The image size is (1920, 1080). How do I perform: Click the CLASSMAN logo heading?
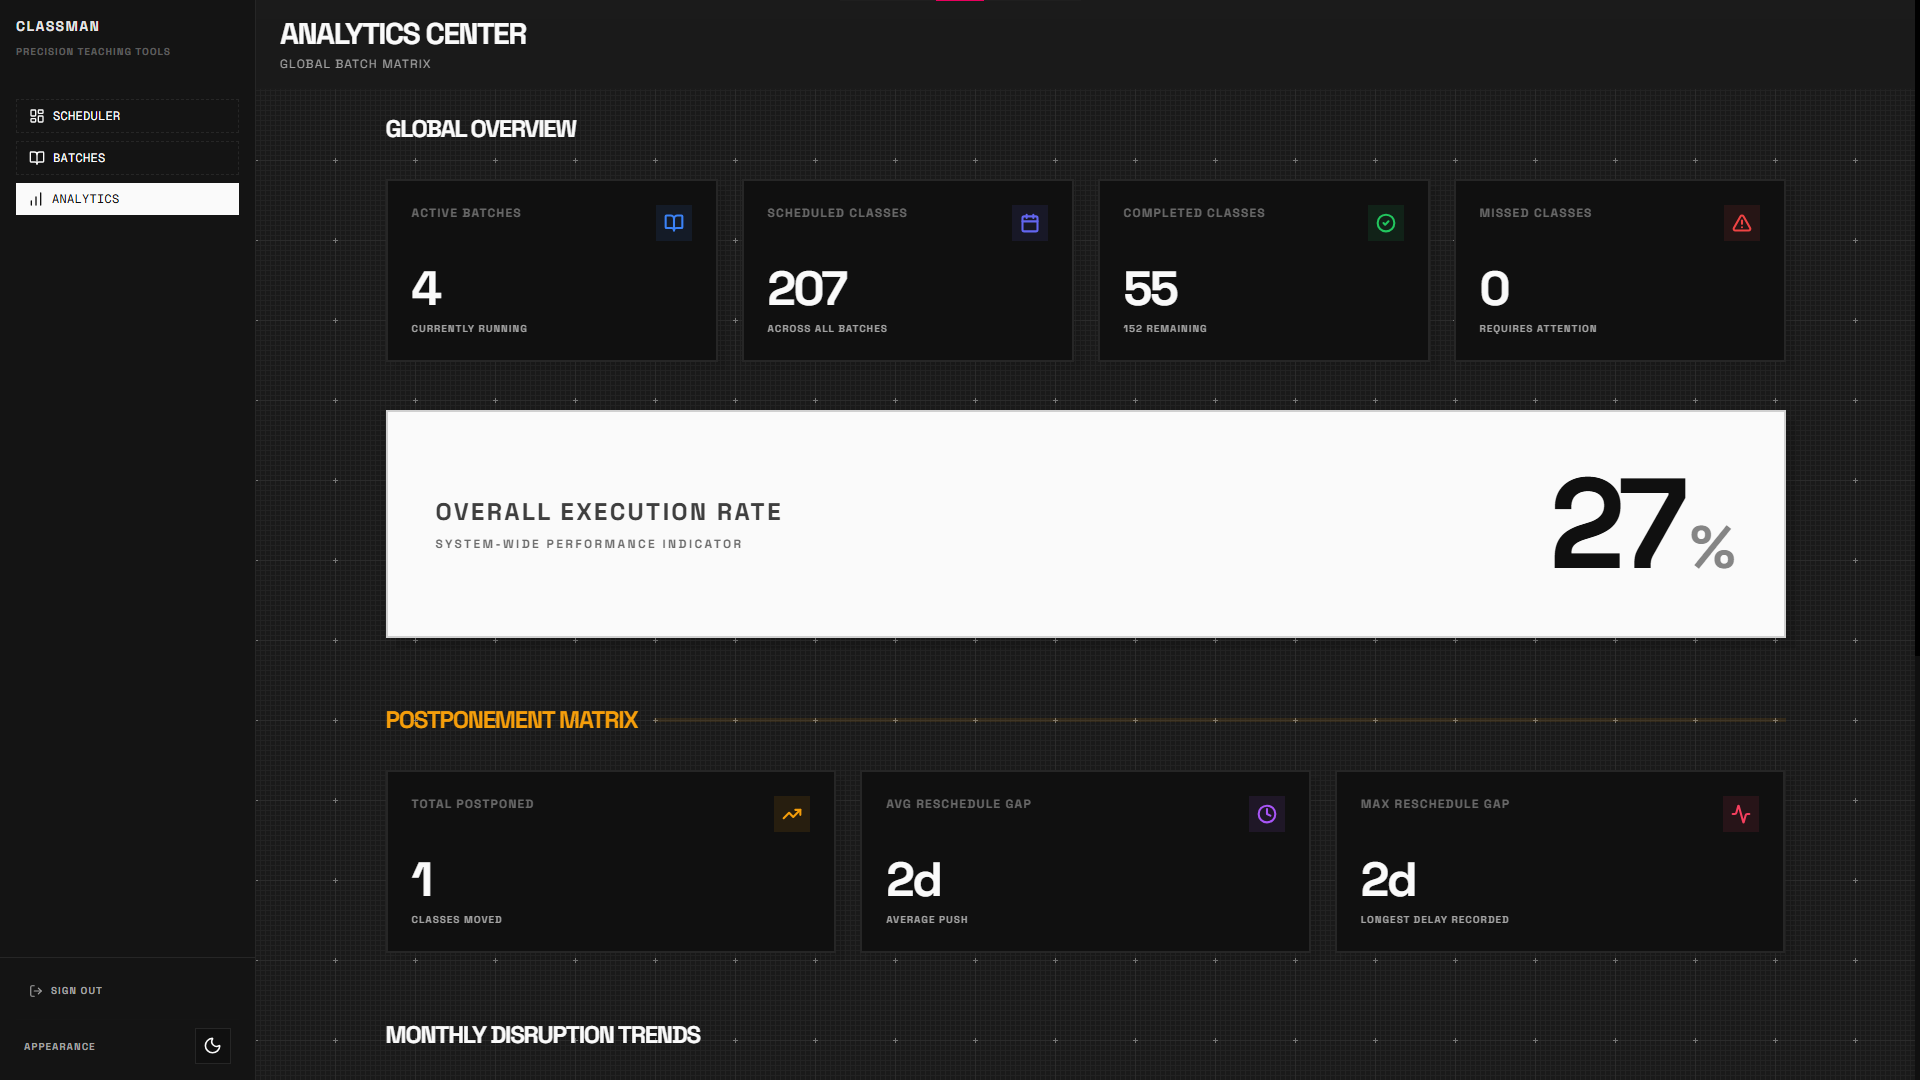coord(57,26)
